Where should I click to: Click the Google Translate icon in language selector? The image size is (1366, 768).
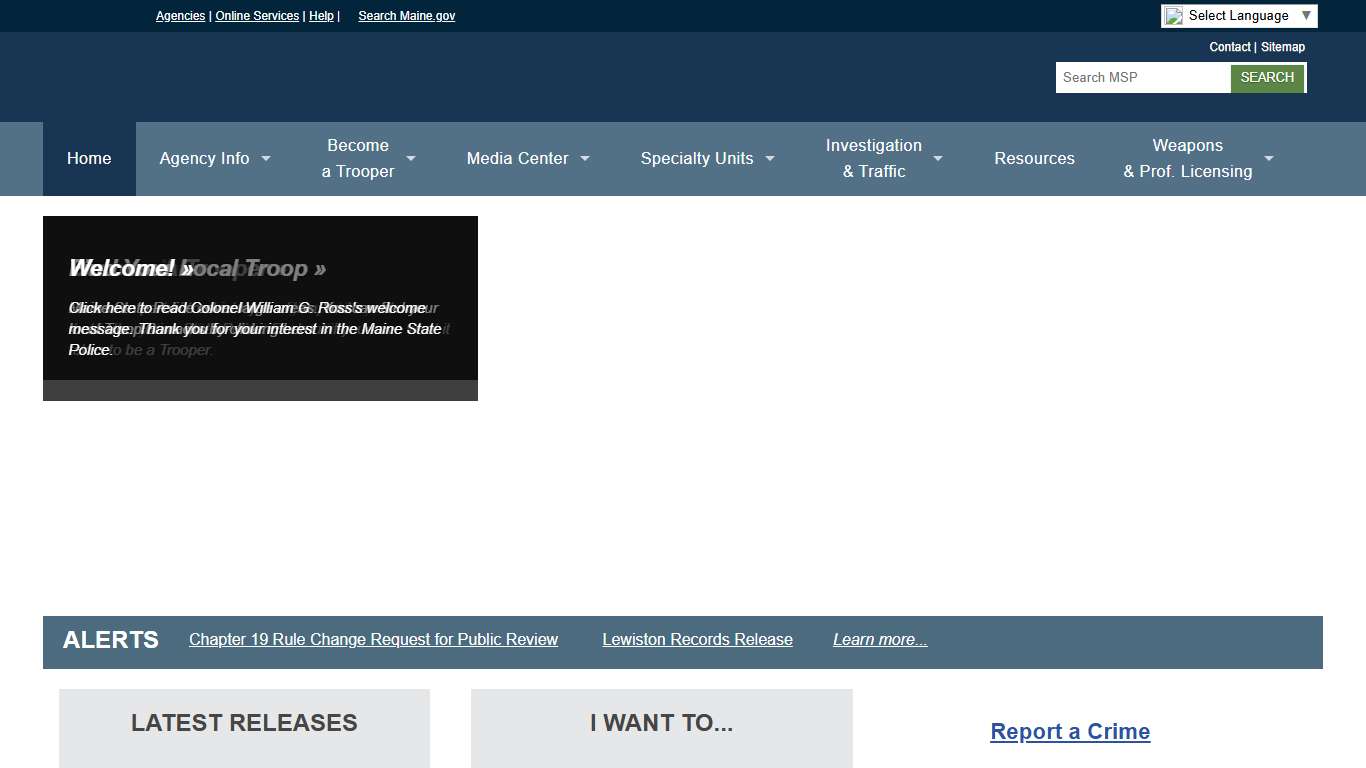click(1174, 16)
